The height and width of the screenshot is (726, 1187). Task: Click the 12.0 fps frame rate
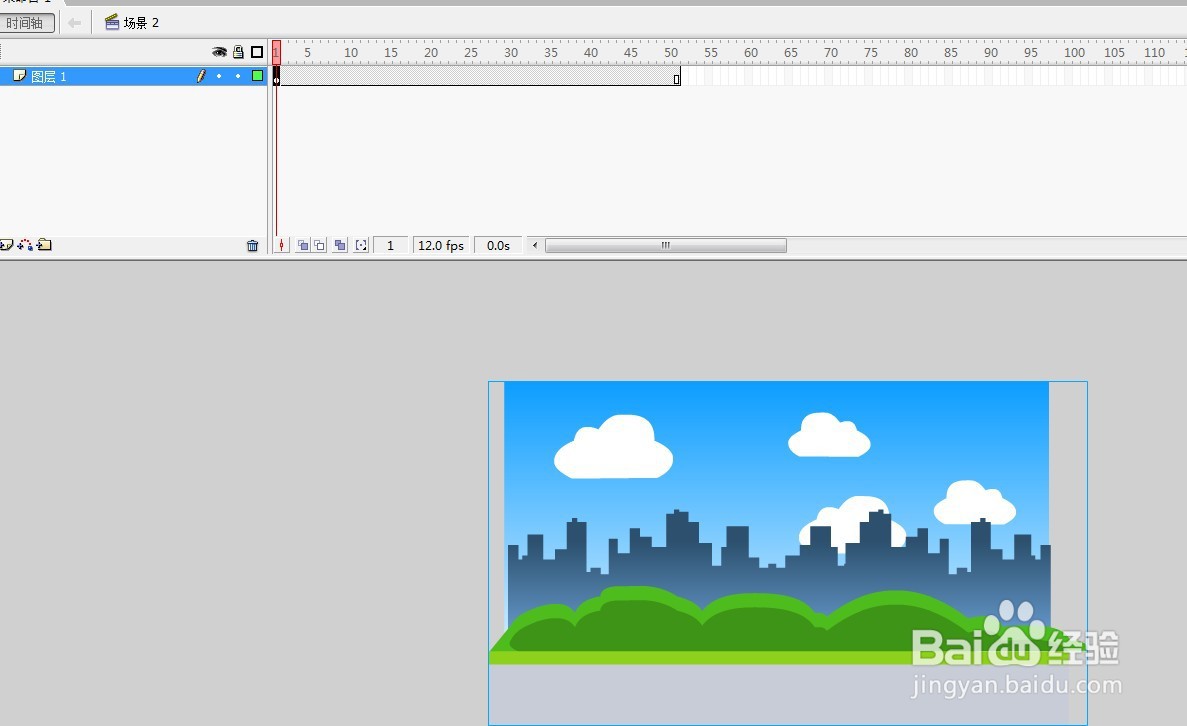[x=441, y=245]
